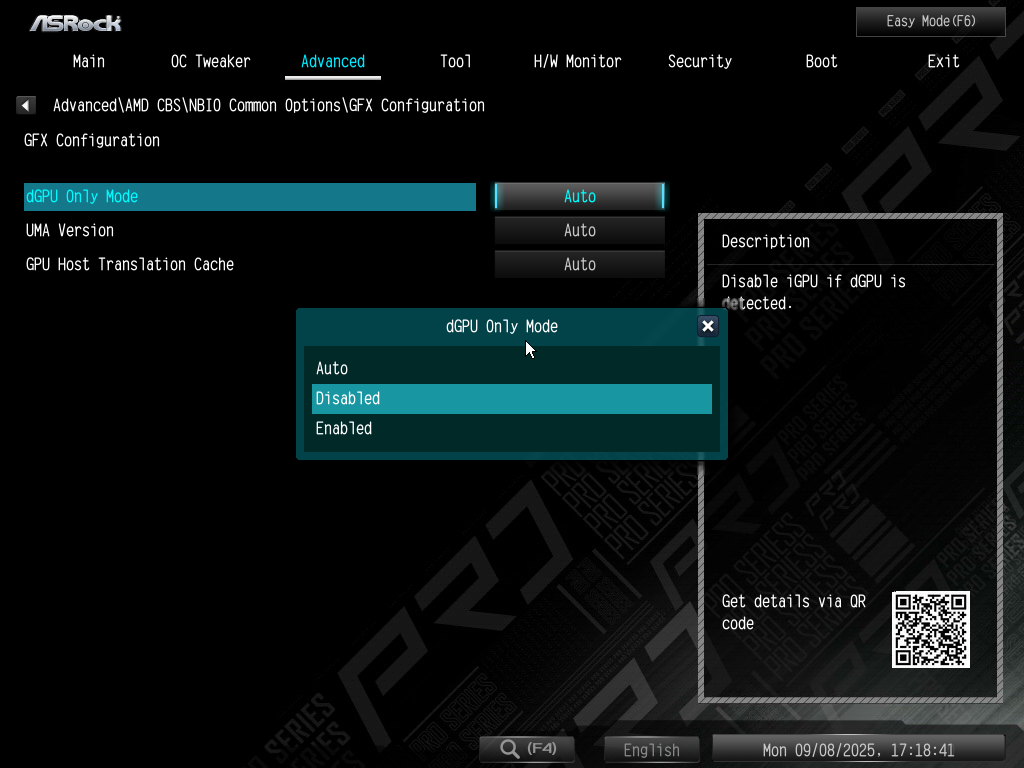The width and height of the screenshot is (1024, 768).
Task: Switch to the OC Tweaker tab
Action: 210,62
